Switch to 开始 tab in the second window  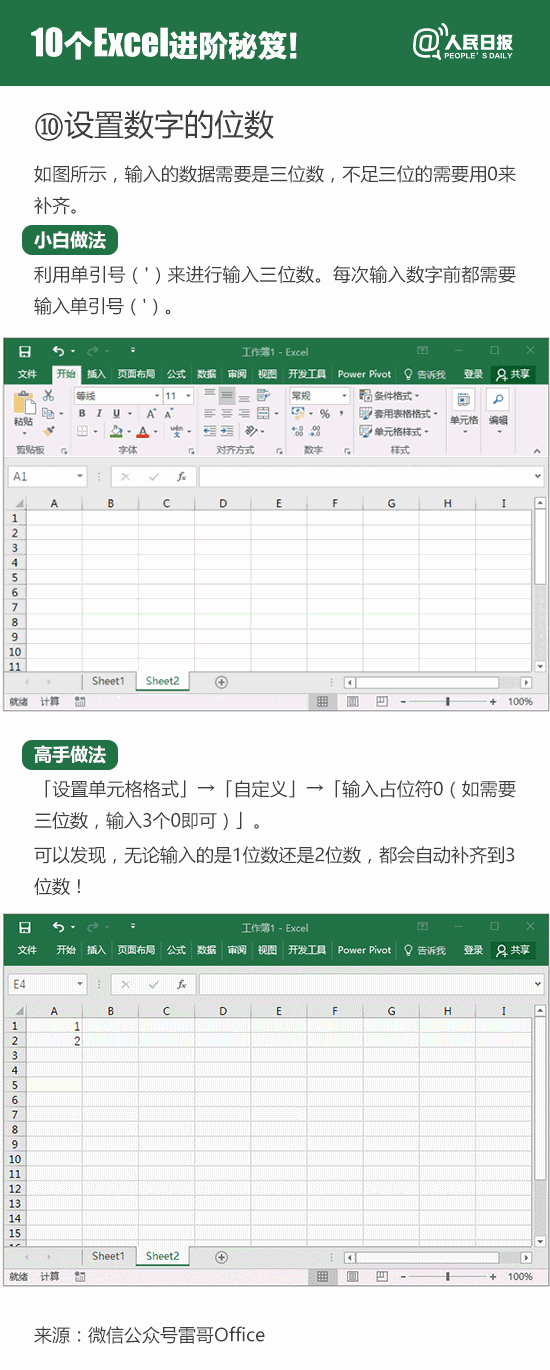[66, 950]
